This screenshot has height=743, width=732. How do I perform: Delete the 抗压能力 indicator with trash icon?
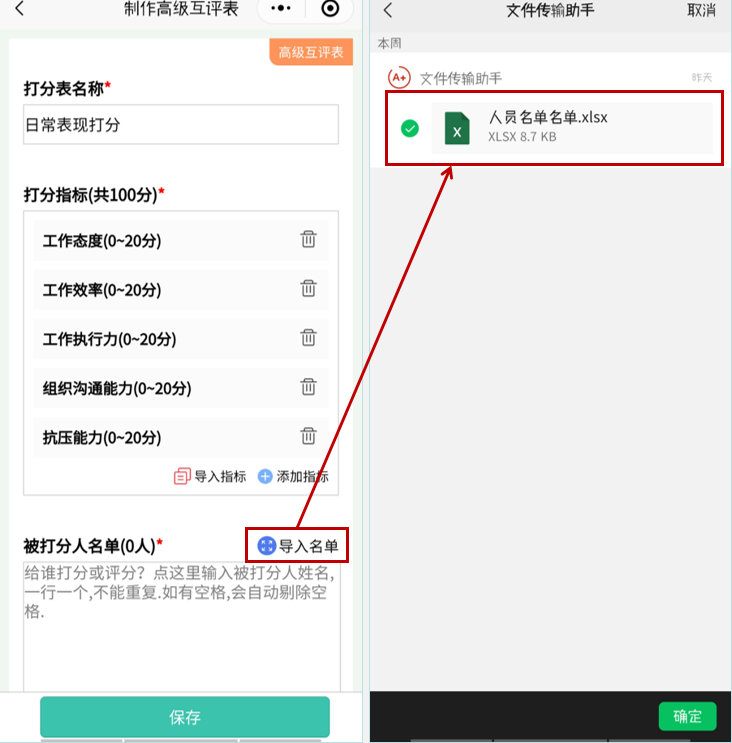pyautogui.click(x=308, y=436)
